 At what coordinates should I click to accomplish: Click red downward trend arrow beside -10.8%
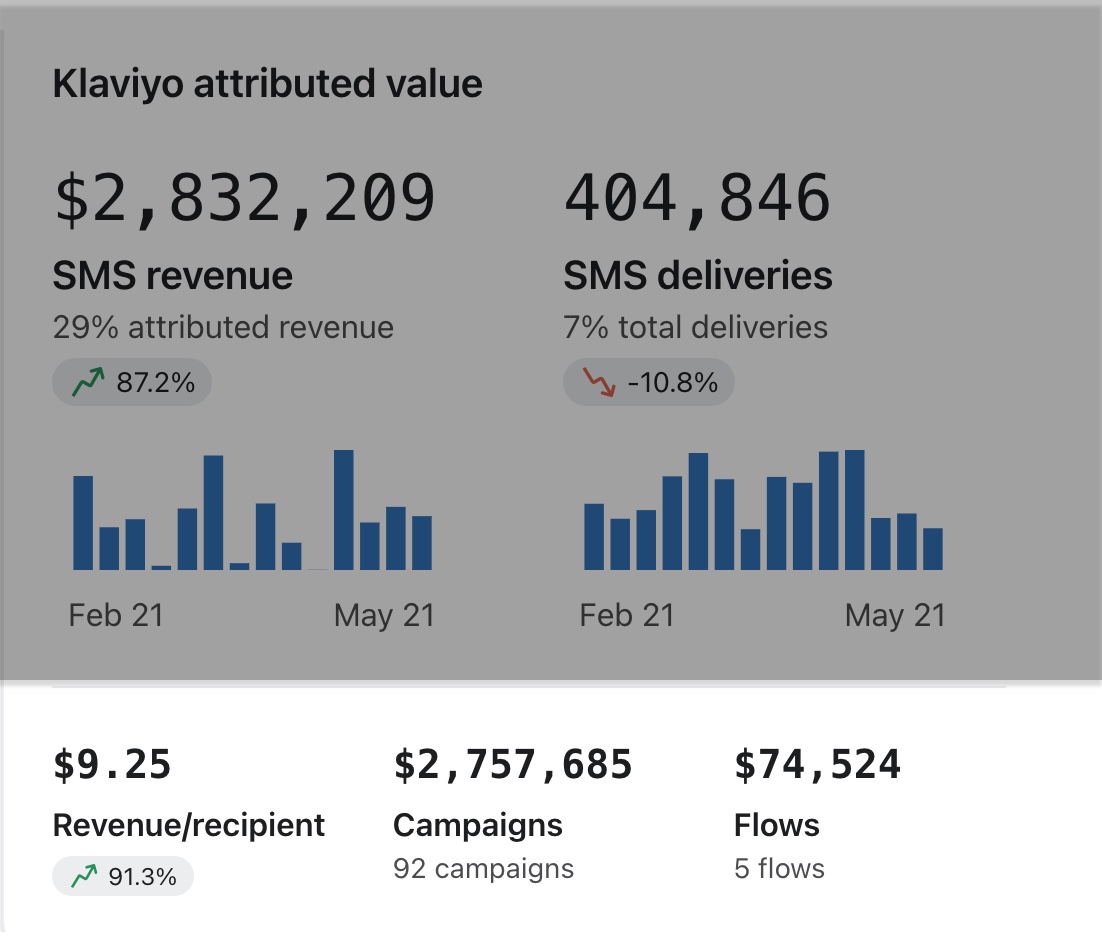point(599,382)
